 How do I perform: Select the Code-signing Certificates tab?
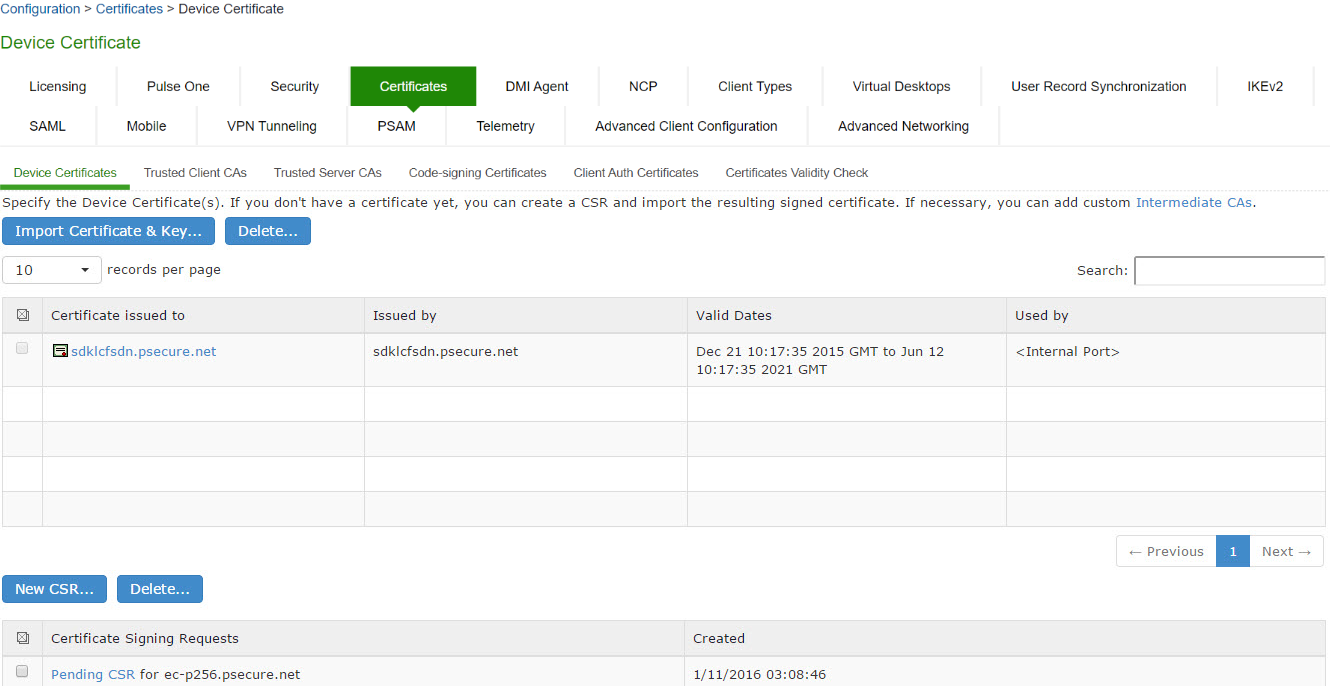point(477,173)
